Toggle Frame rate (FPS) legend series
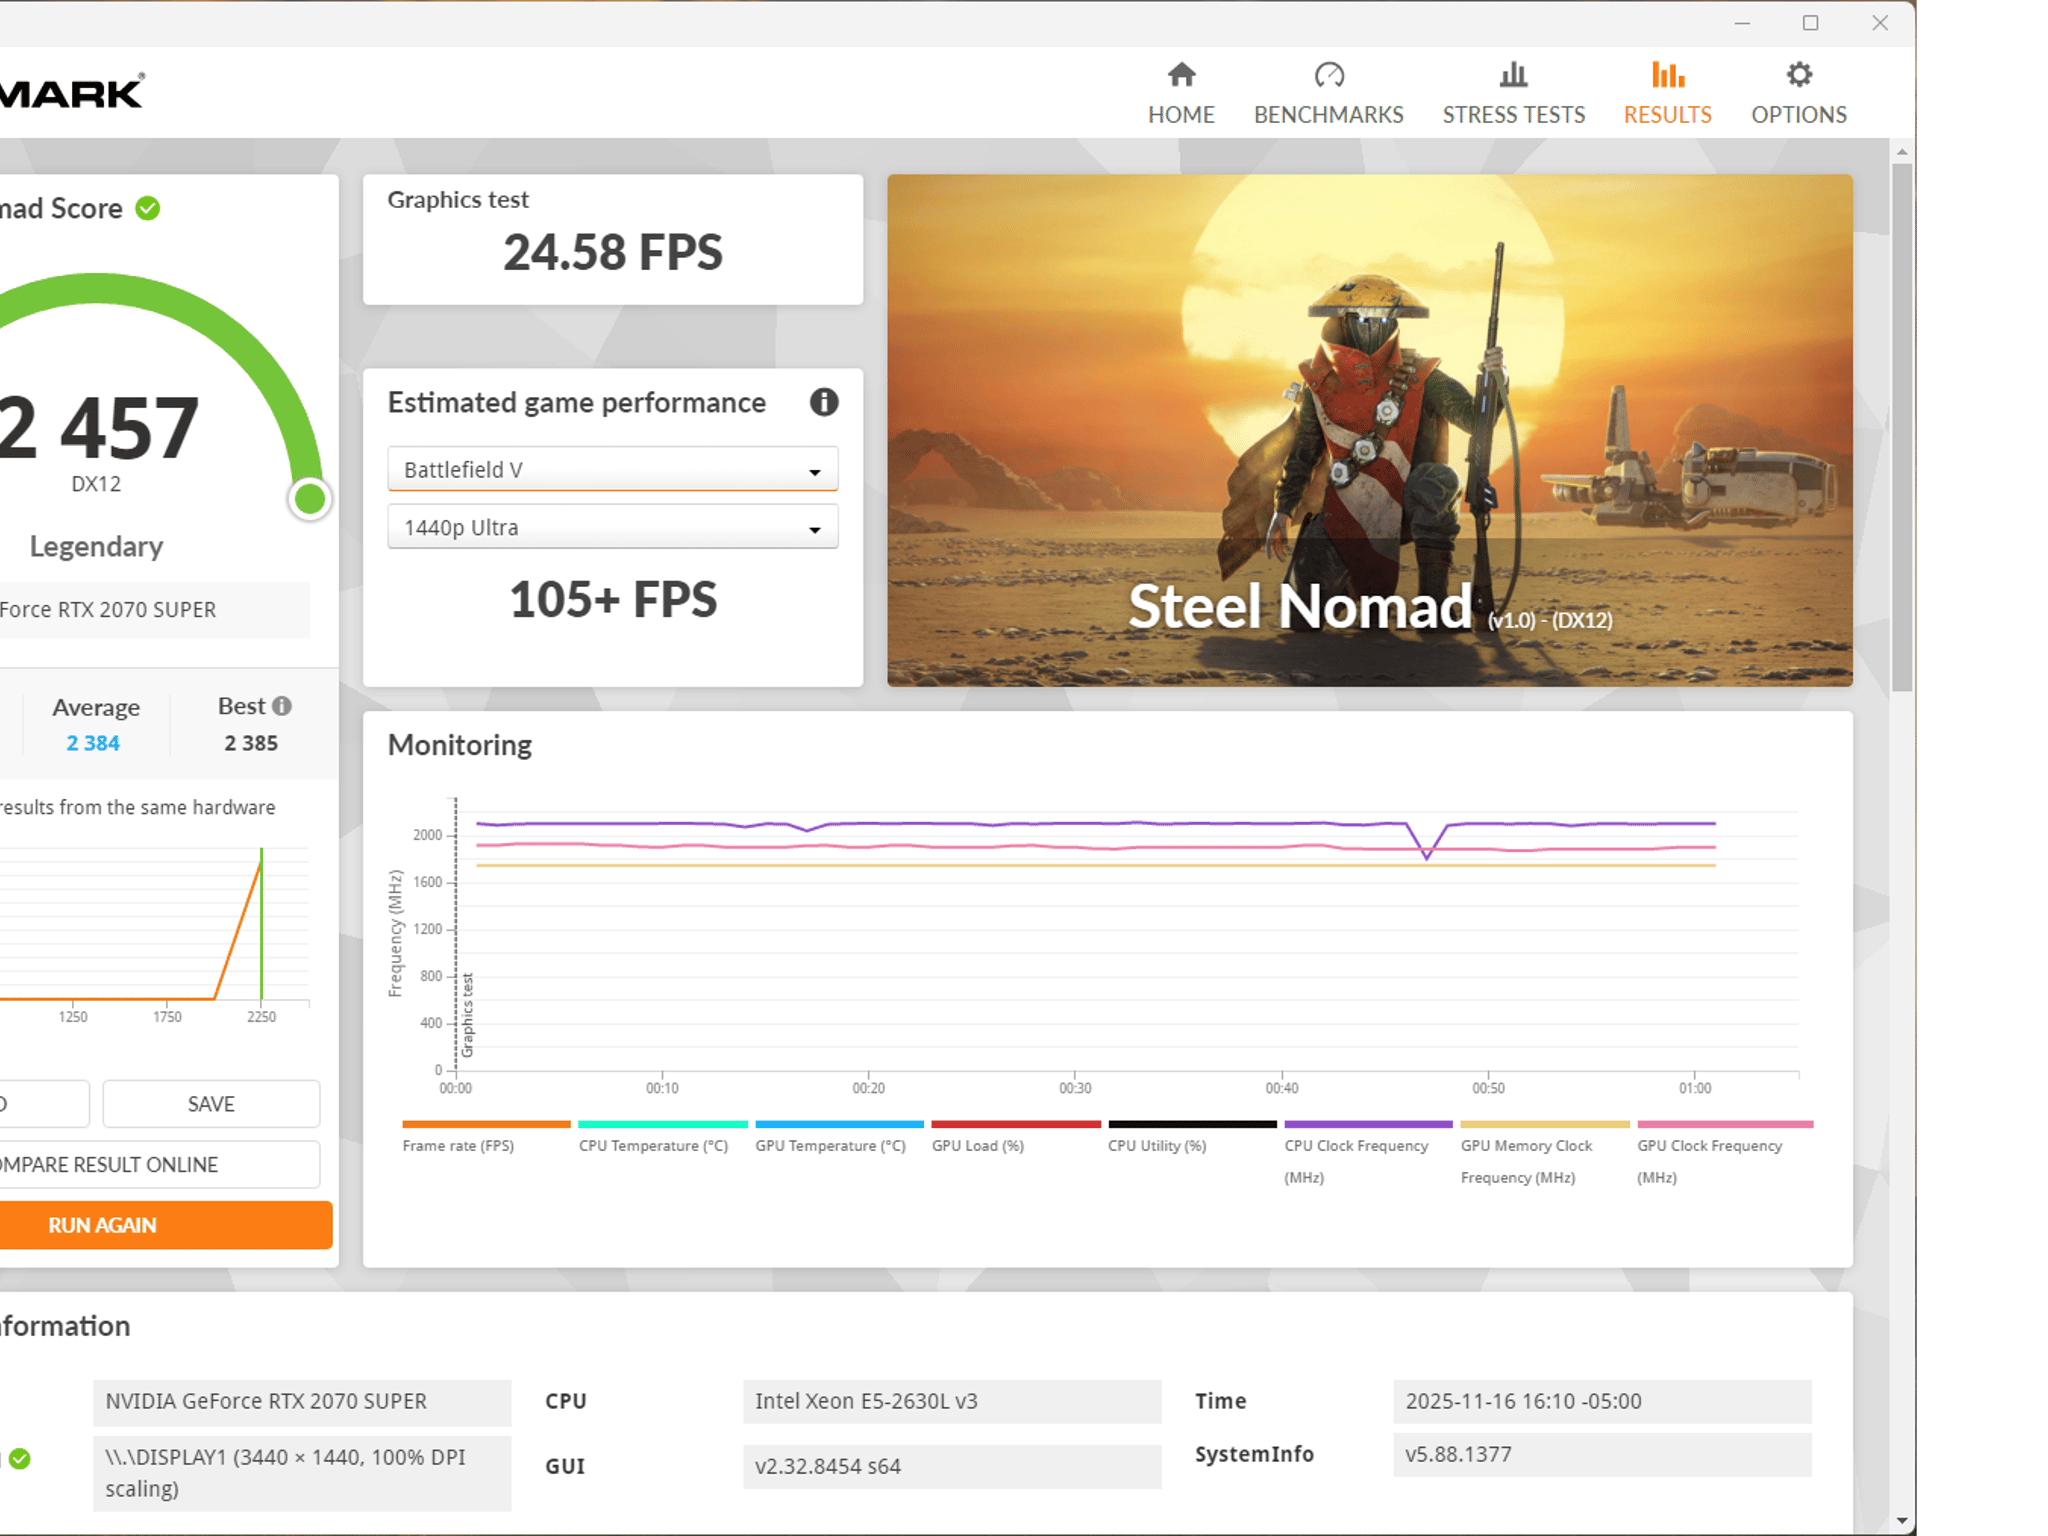The height and width of the screenshot is (1536, 2048). tap(486, 1138)
